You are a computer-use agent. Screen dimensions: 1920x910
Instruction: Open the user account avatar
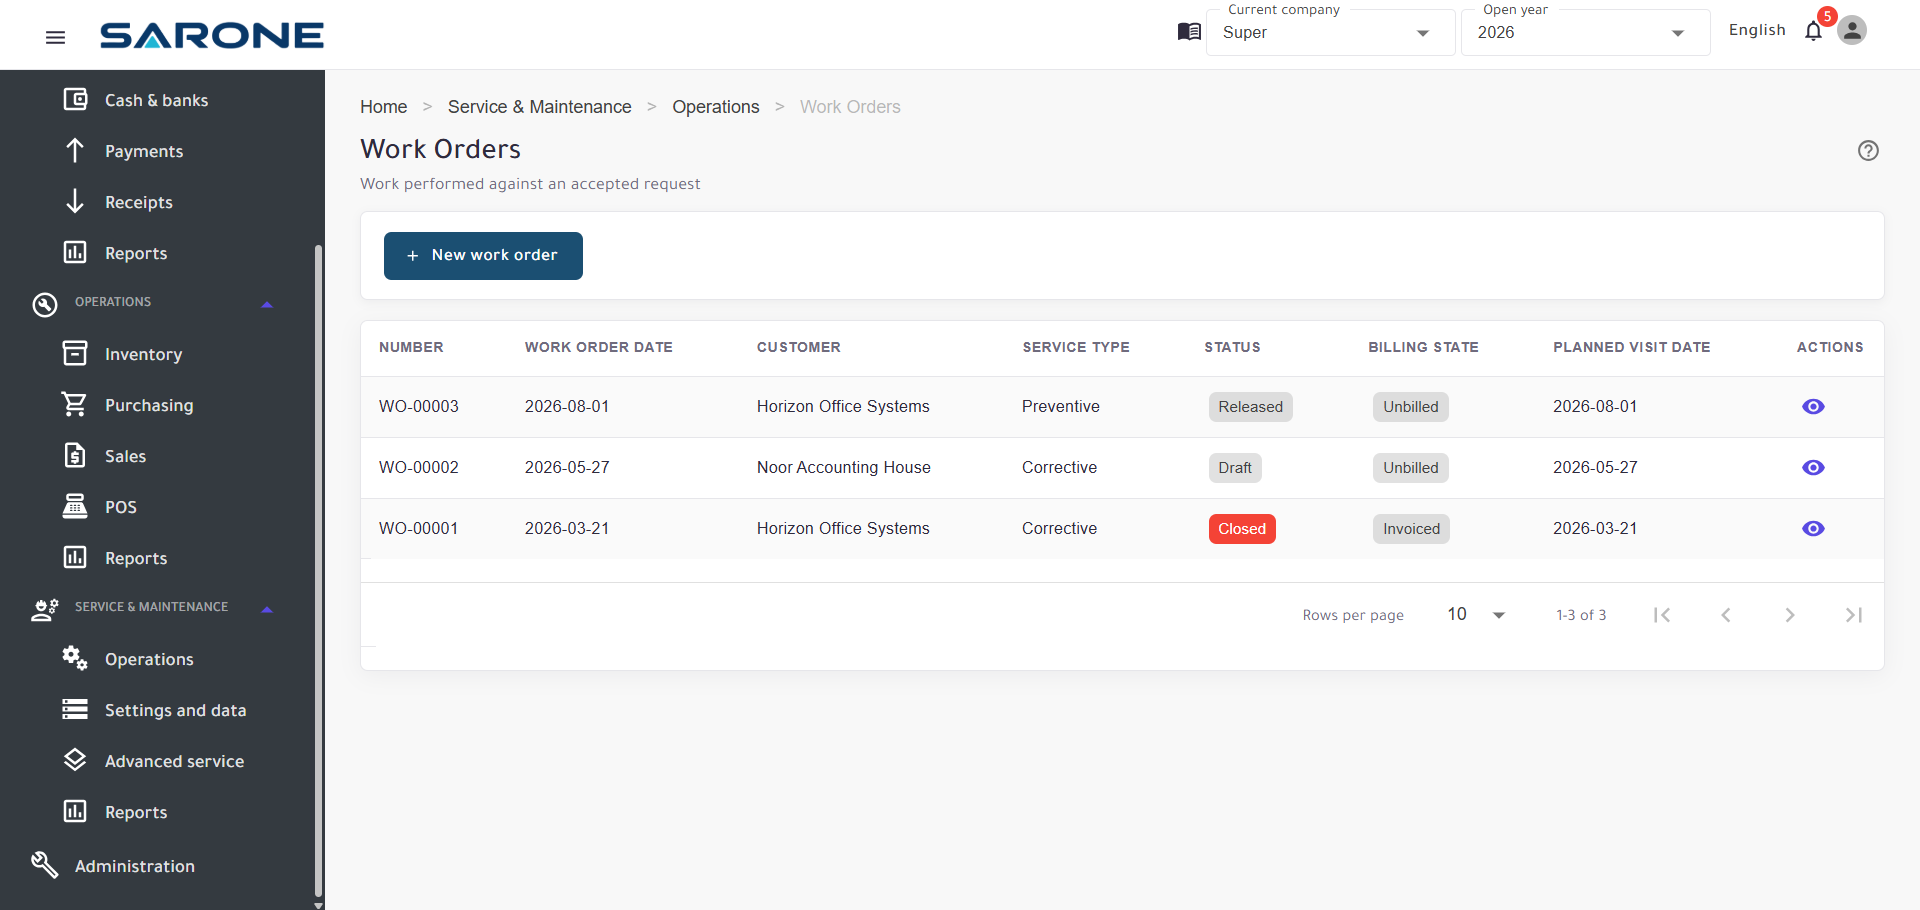(x=1852, y=30)
